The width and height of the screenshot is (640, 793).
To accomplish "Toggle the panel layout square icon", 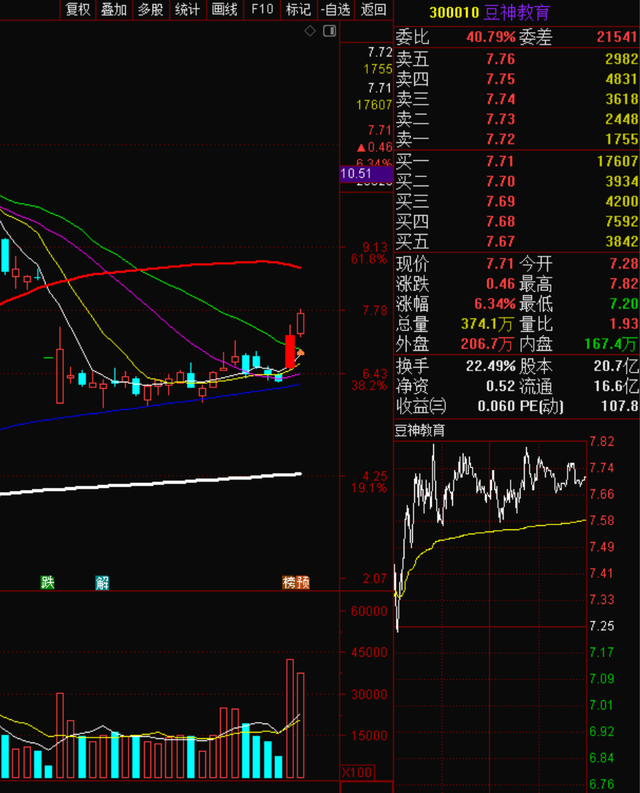I will pos(329,31).
